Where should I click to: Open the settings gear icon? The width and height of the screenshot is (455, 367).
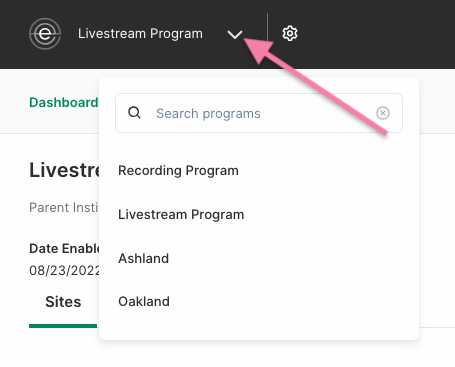(290, 34)
